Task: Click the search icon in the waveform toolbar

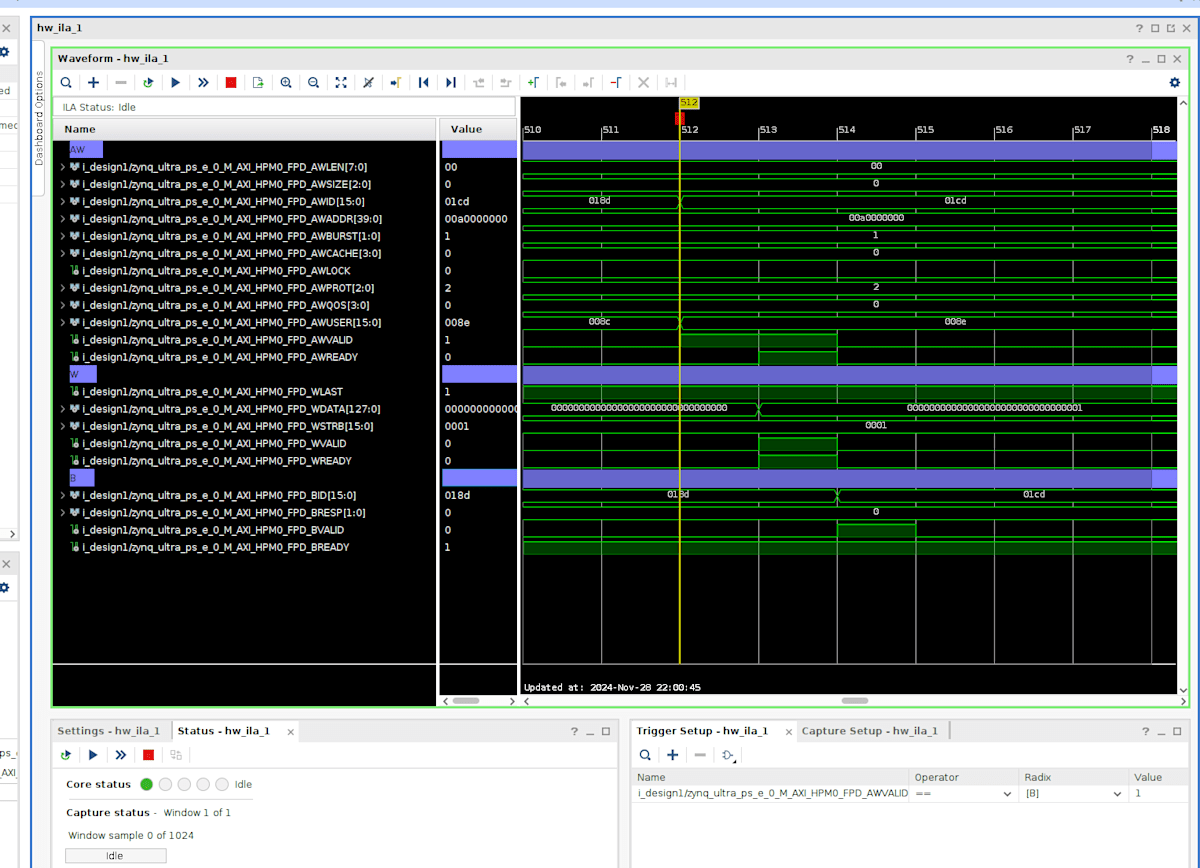Action: point(66,83)
